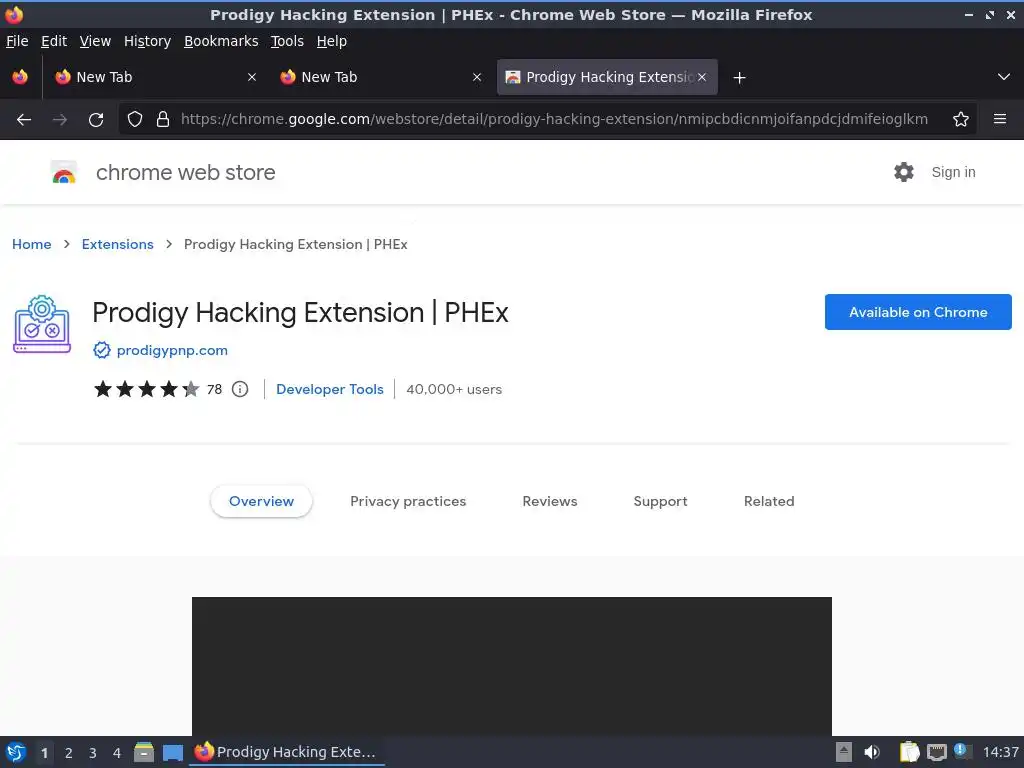This screenshot has height=768, width=1024.
Task: Focus Firefox window in taskbar
Action: click(287, 752)
